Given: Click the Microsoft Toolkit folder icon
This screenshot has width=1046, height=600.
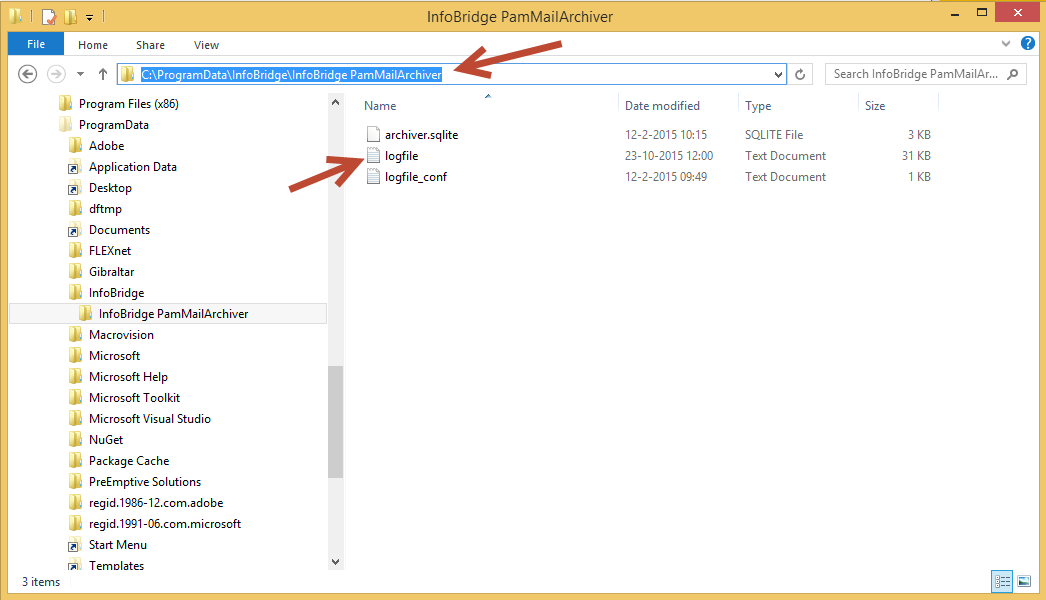Looking at the screenshot, I should (75, 398).
